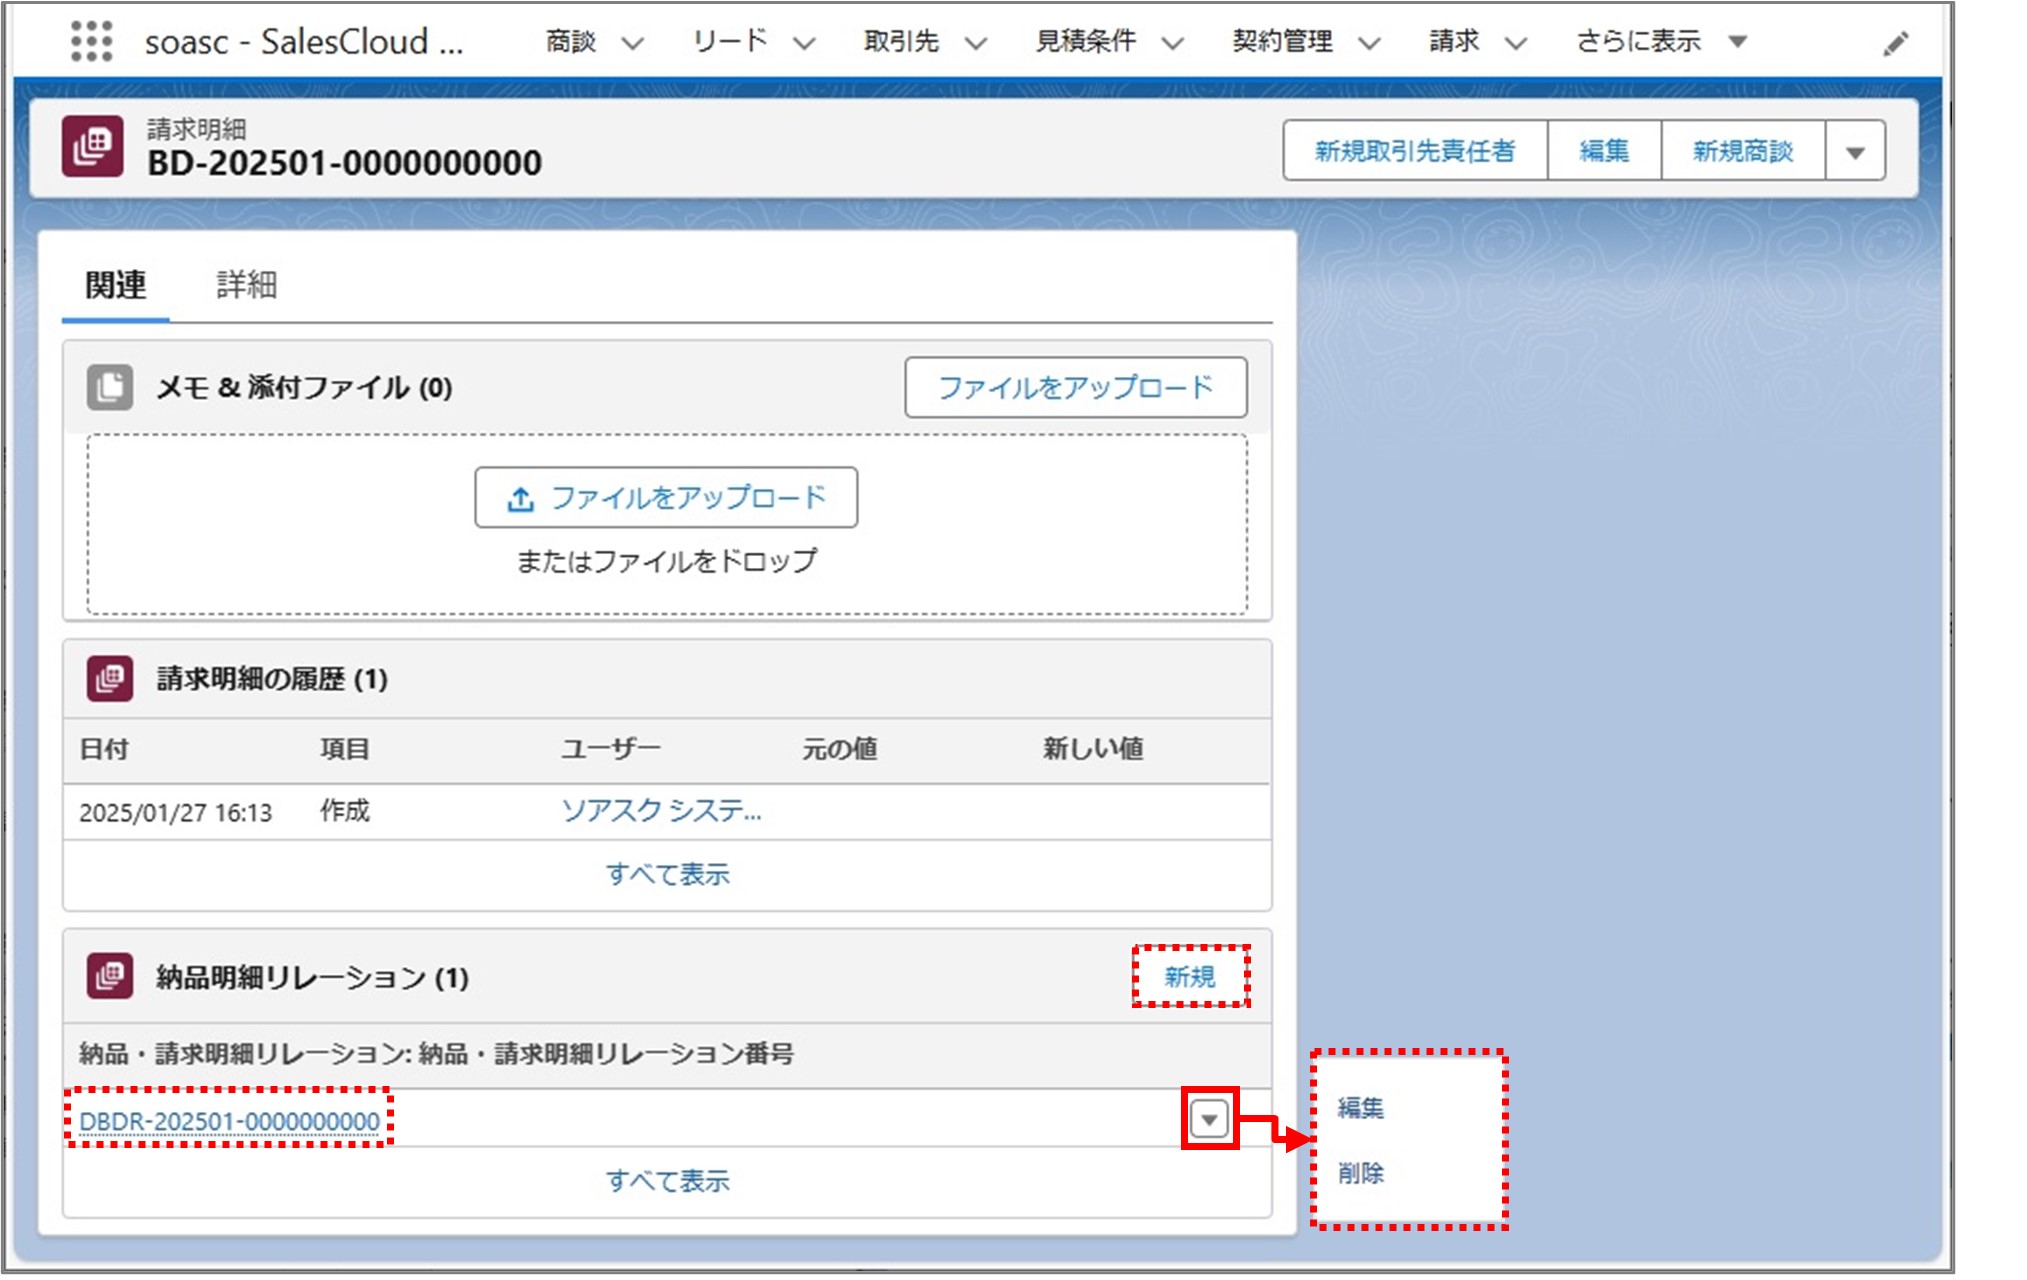Image resolution: width=2027 pixels, height=1280 pixels.
Task: Open the さらに表示 overflow menu
Action: pos(1660,42)
